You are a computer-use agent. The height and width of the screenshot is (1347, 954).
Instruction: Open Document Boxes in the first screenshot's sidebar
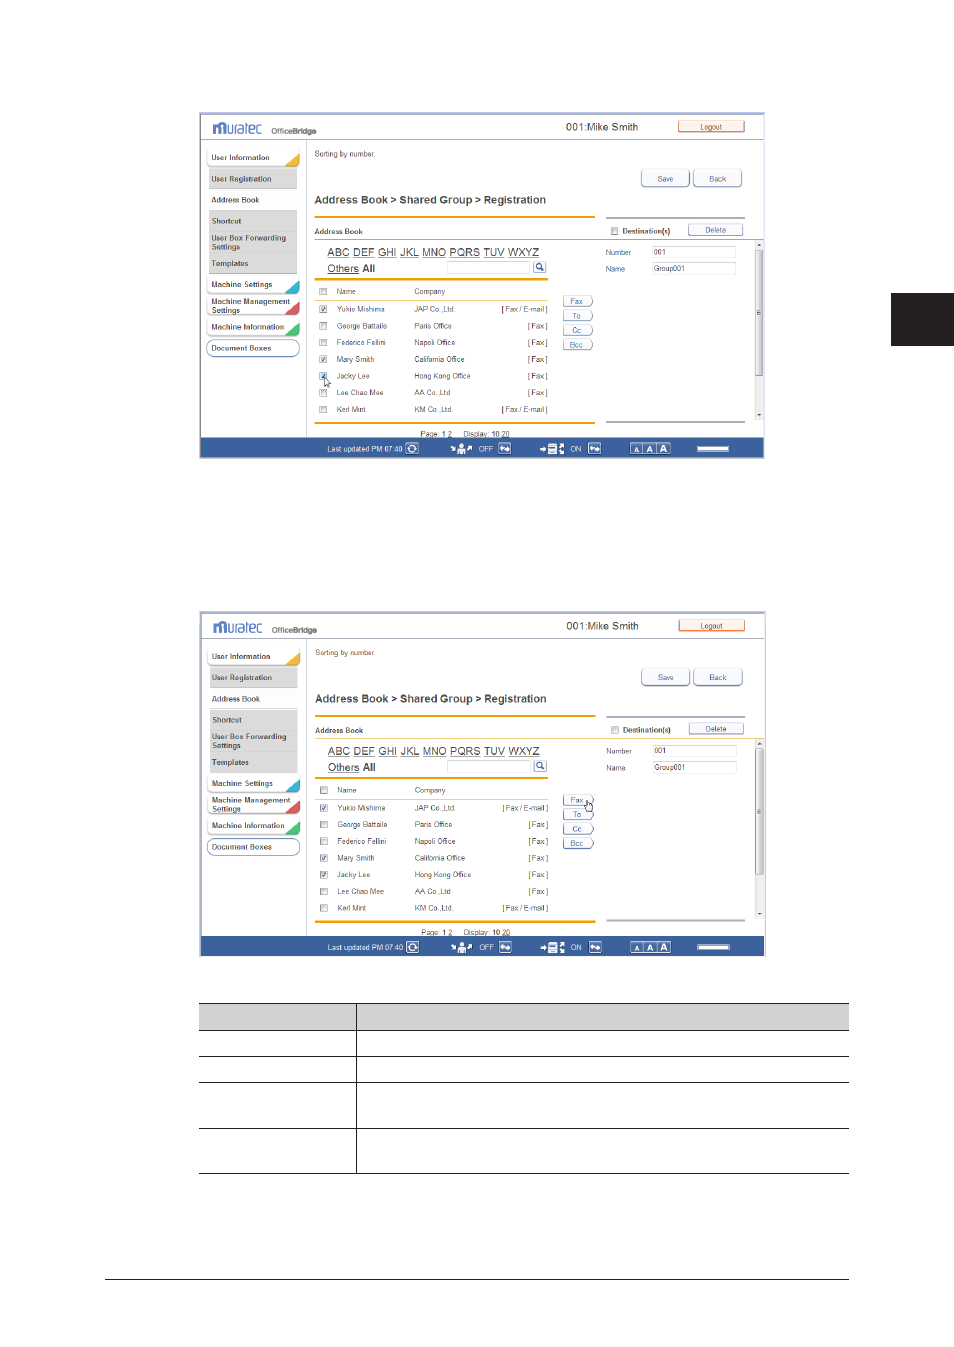click(253, 348)
